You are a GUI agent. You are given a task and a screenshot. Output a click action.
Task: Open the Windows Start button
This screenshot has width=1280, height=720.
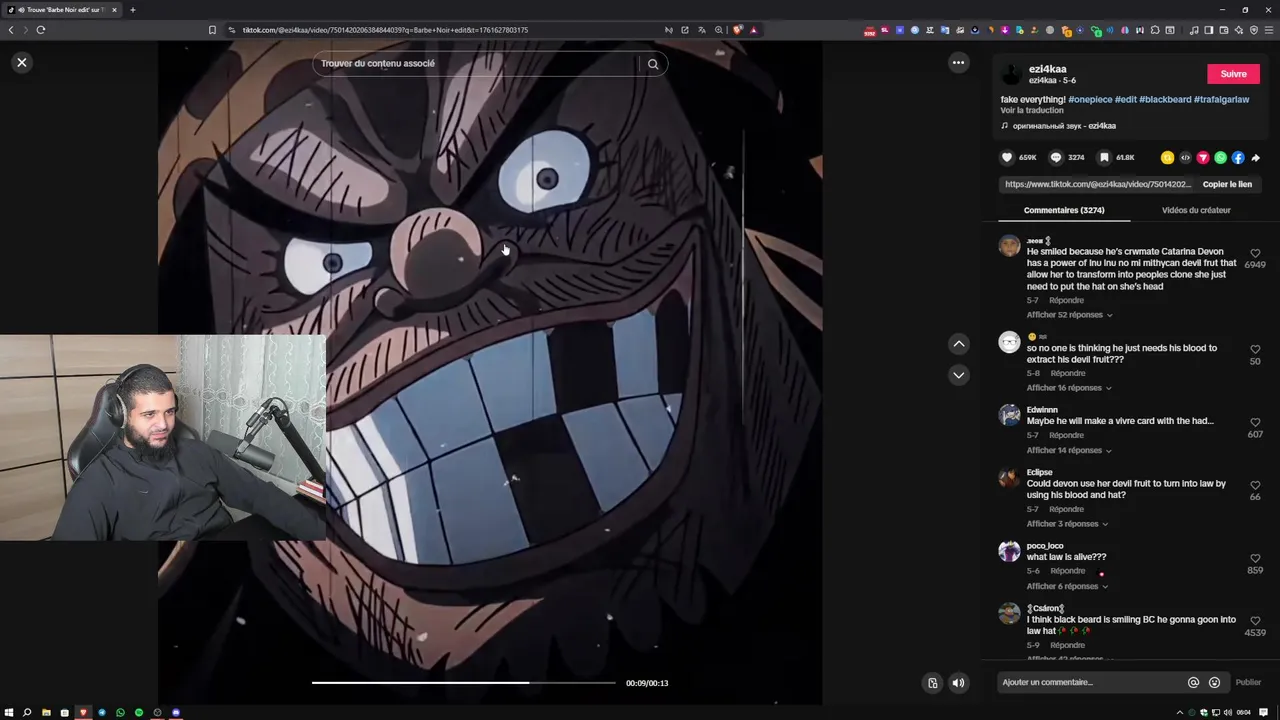pyautogui.click(x=9, y=712)
